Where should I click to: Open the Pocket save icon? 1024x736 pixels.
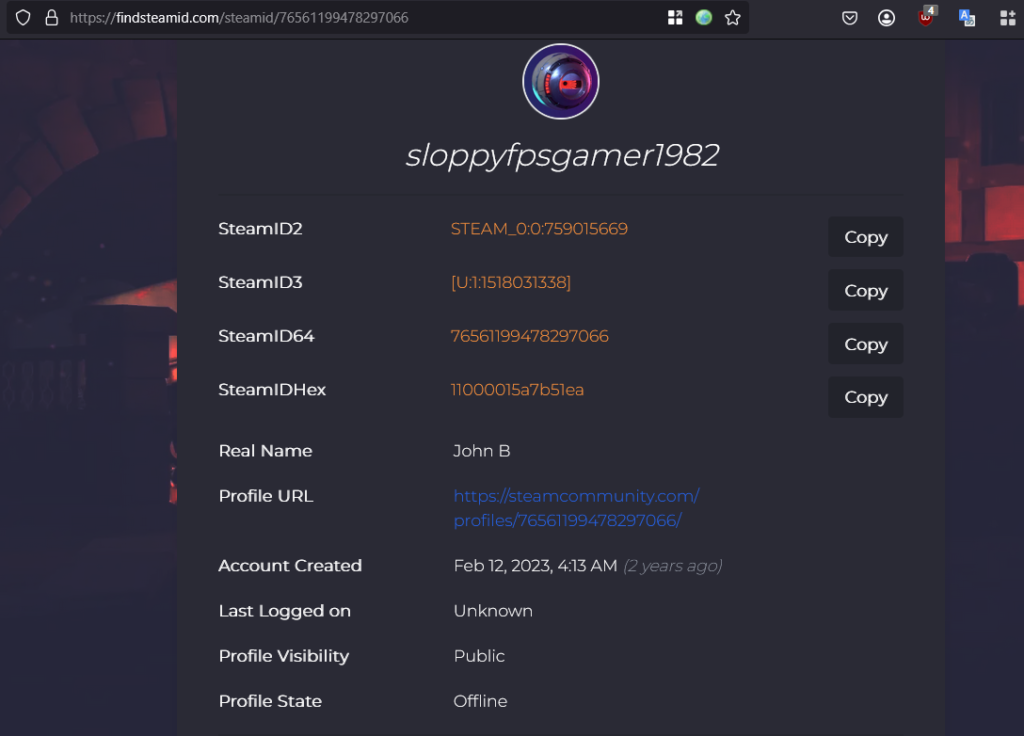click(850, 18)
